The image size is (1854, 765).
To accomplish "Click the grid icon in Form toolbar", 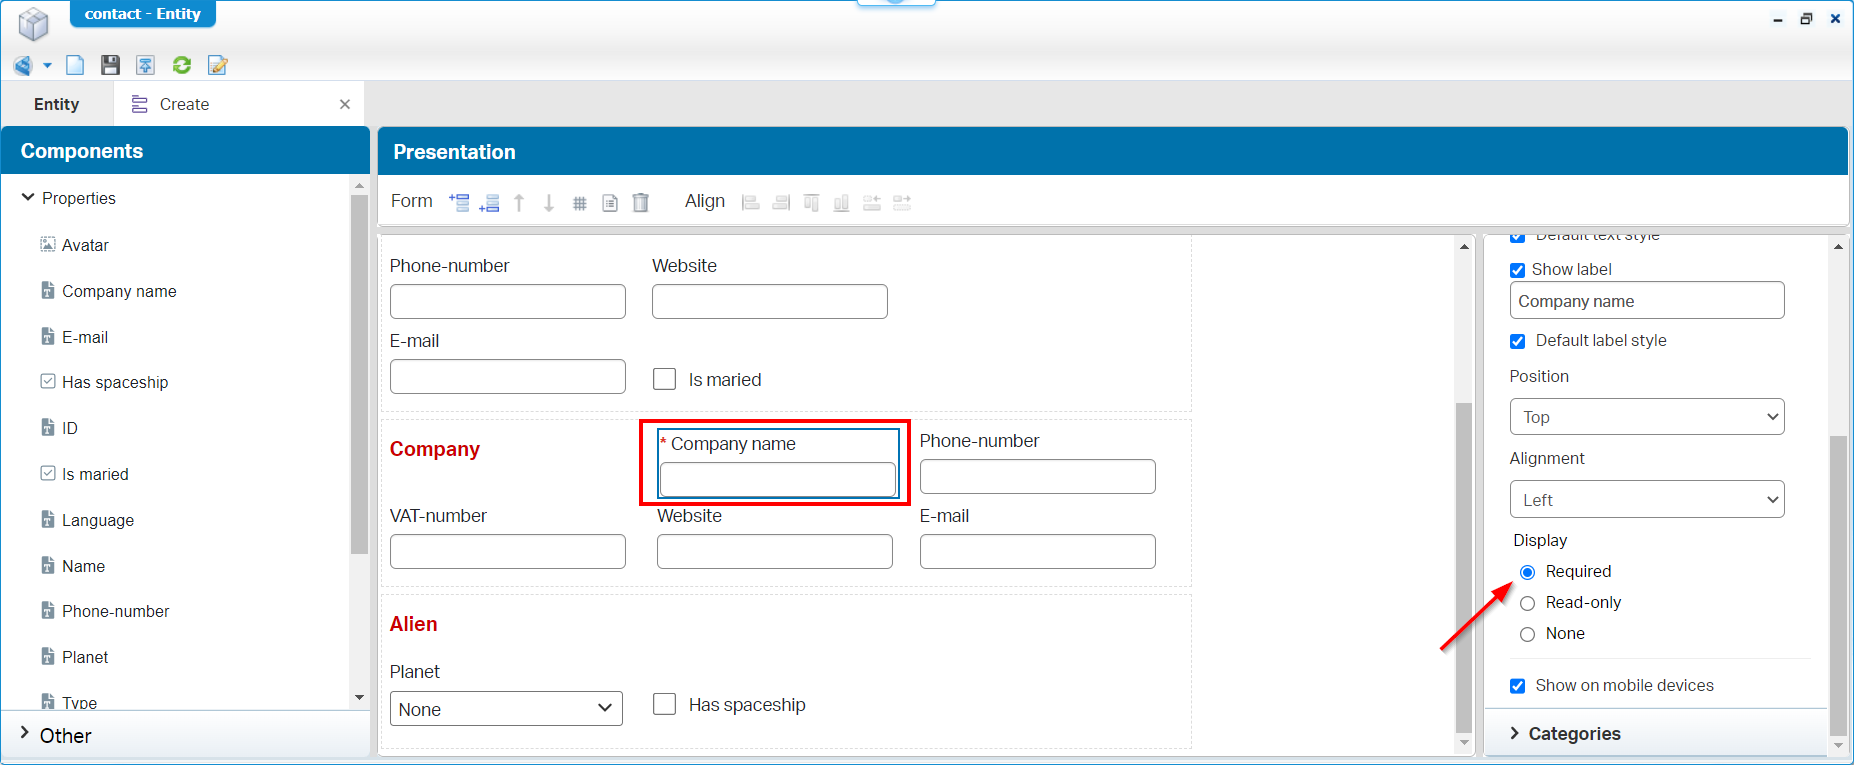I will coord(579,203).
